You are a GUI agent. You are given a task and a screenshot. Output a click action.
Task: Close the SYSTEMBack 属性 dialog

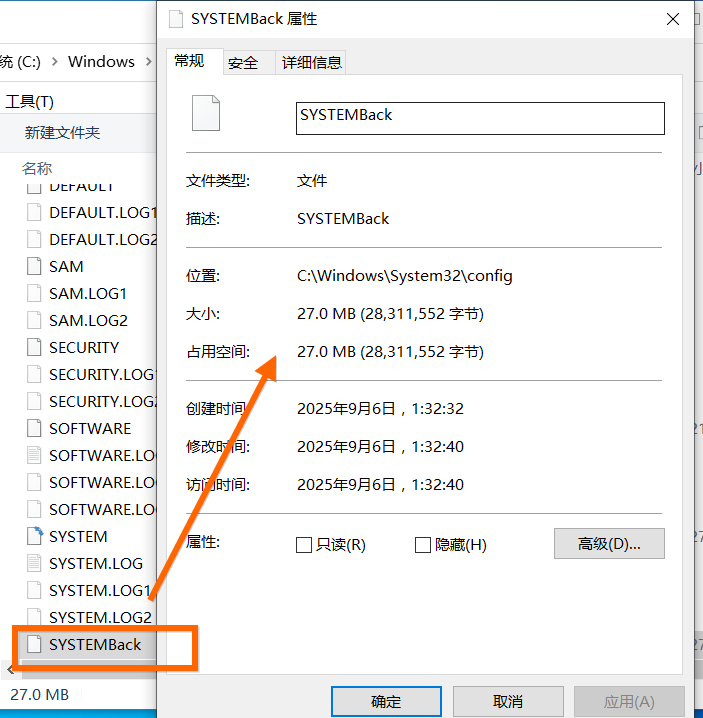tap(671, 18)
